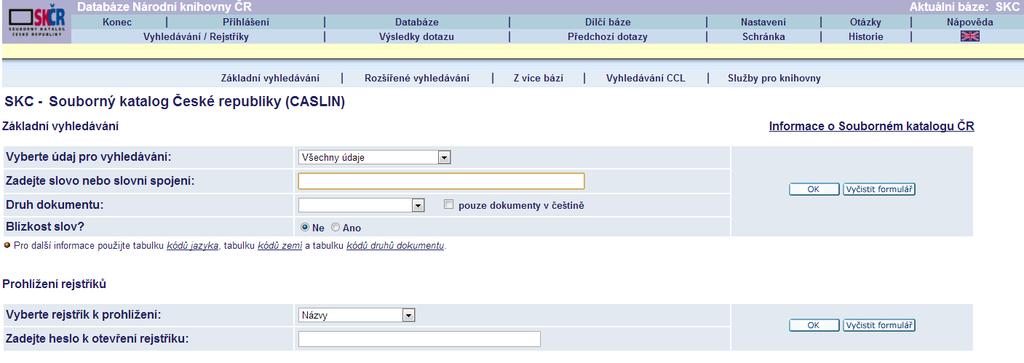
Task: Open the Přihlášení link
Action: [x=246, y=22]
